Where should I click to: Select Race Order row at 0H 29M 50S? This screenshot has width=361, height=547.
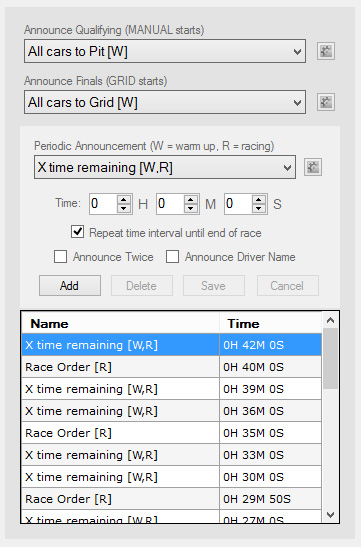pyautogui.click(x=171, y=499)
